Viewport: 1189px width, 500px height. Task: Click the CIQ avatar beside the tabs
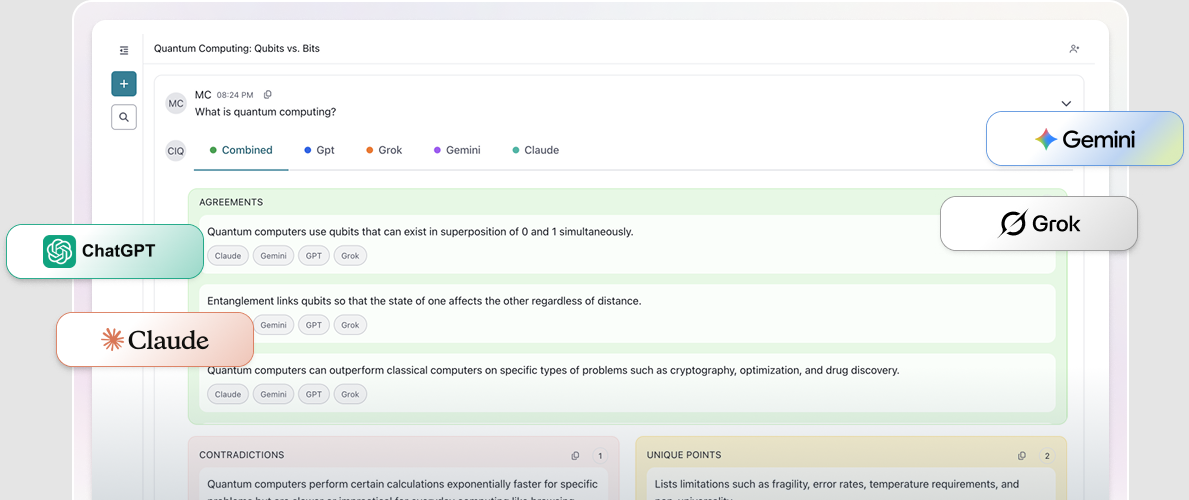[175, 150]
